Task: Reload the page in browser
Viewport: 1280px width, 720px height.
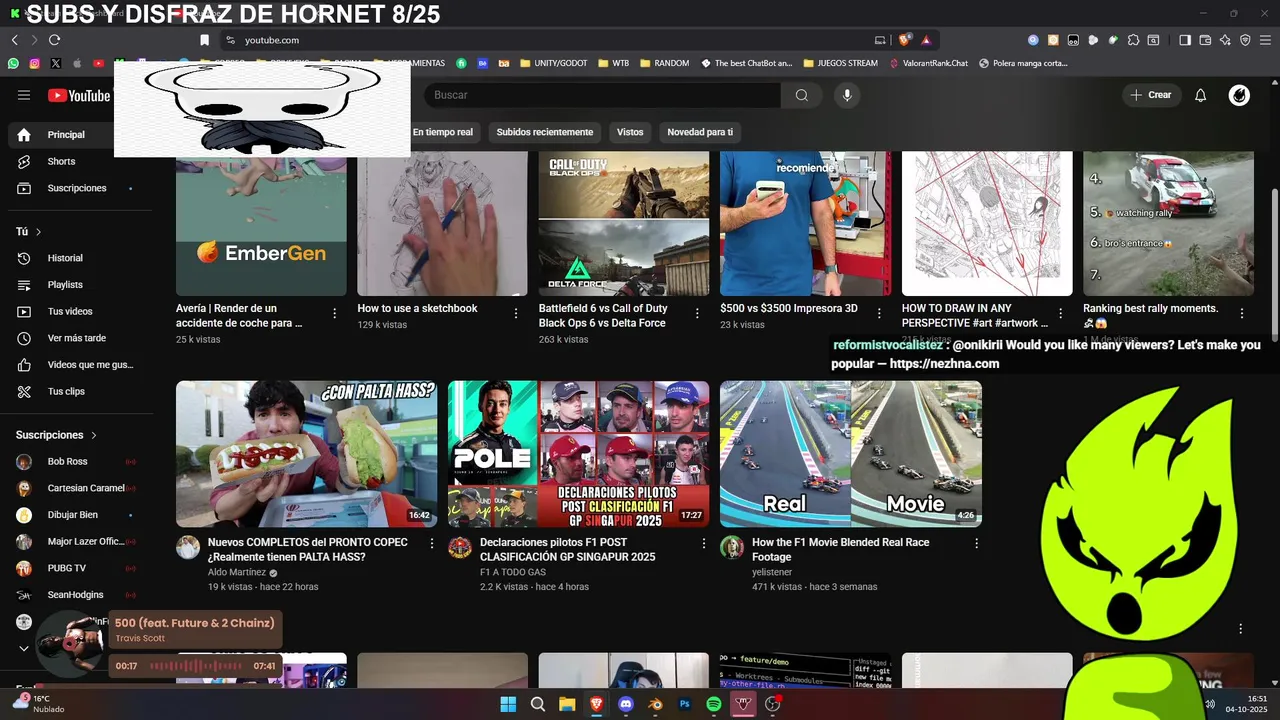Action: 54,40
